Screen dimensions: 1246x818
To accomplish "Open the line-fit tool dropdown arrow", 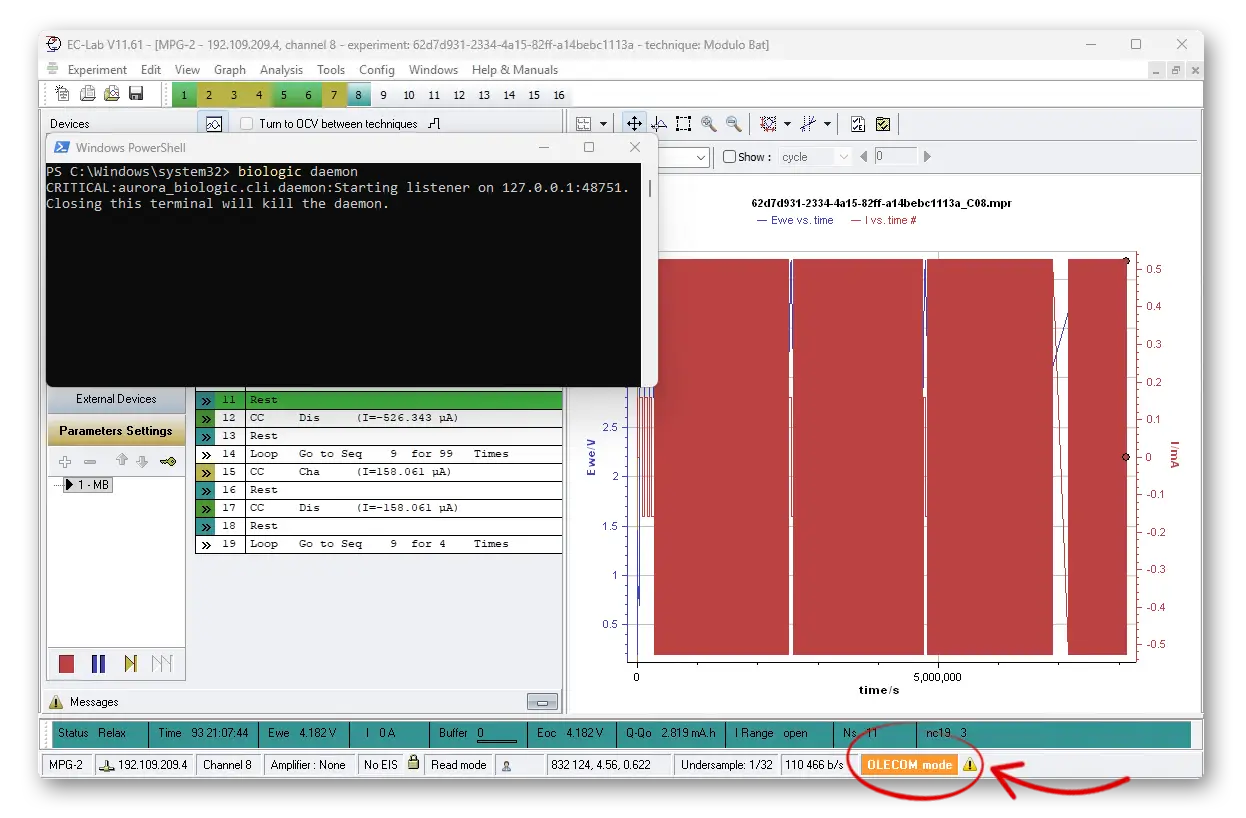I will click(x=828, y=125).
